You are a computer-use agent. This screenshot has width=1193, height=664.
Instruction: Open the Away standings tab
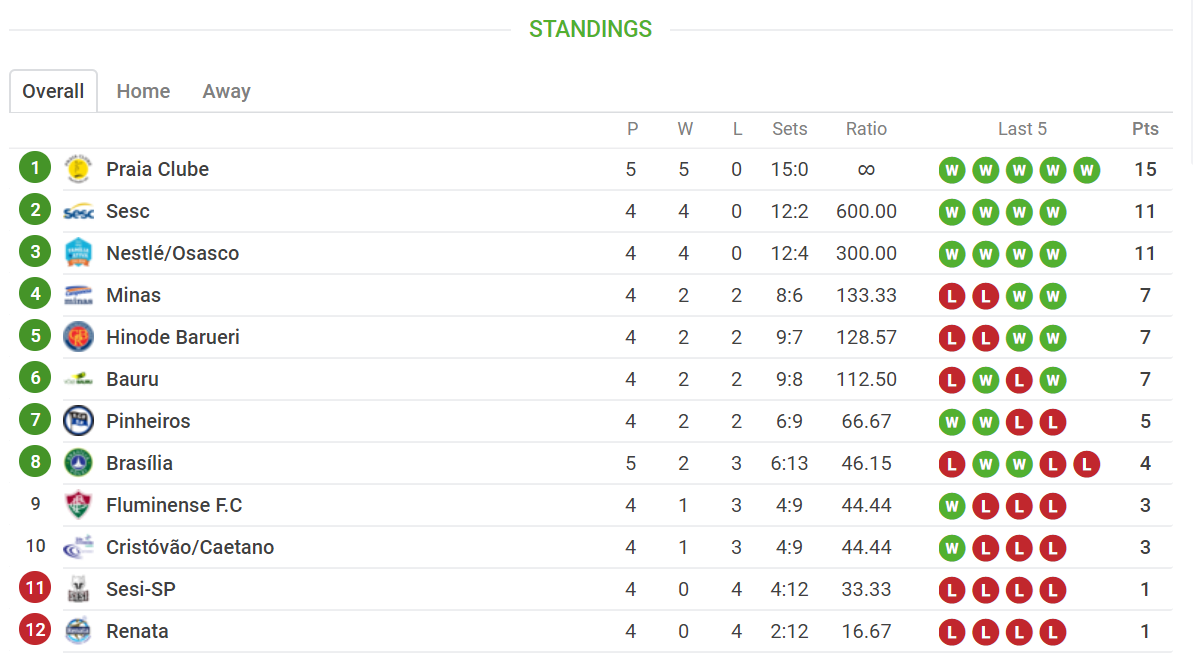[226, 91]
